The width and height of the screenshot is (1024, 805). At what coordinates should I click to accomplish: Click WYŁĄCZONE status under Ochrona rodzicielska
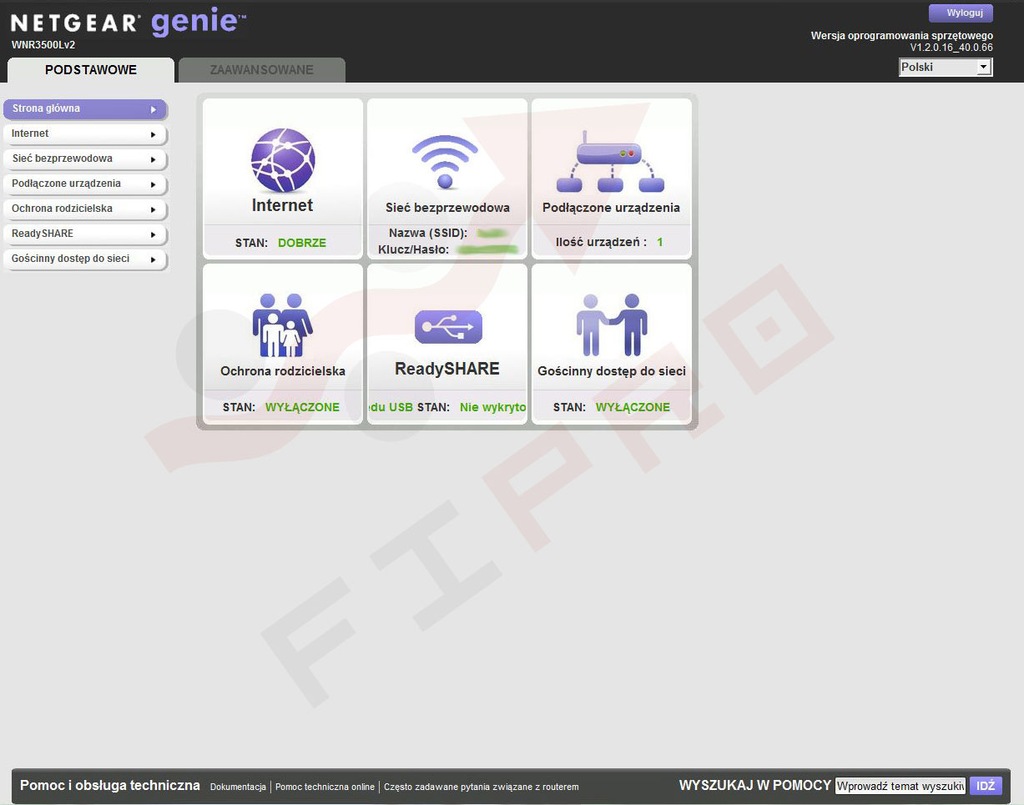point(302,407)
